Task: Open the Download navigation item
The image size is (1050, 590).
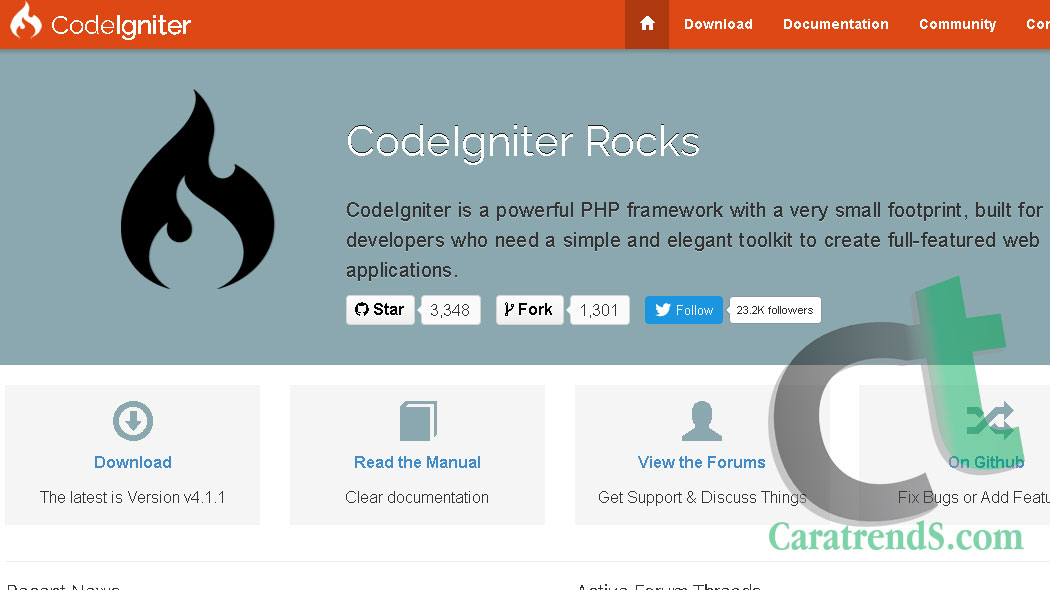Action: [718, 24]
